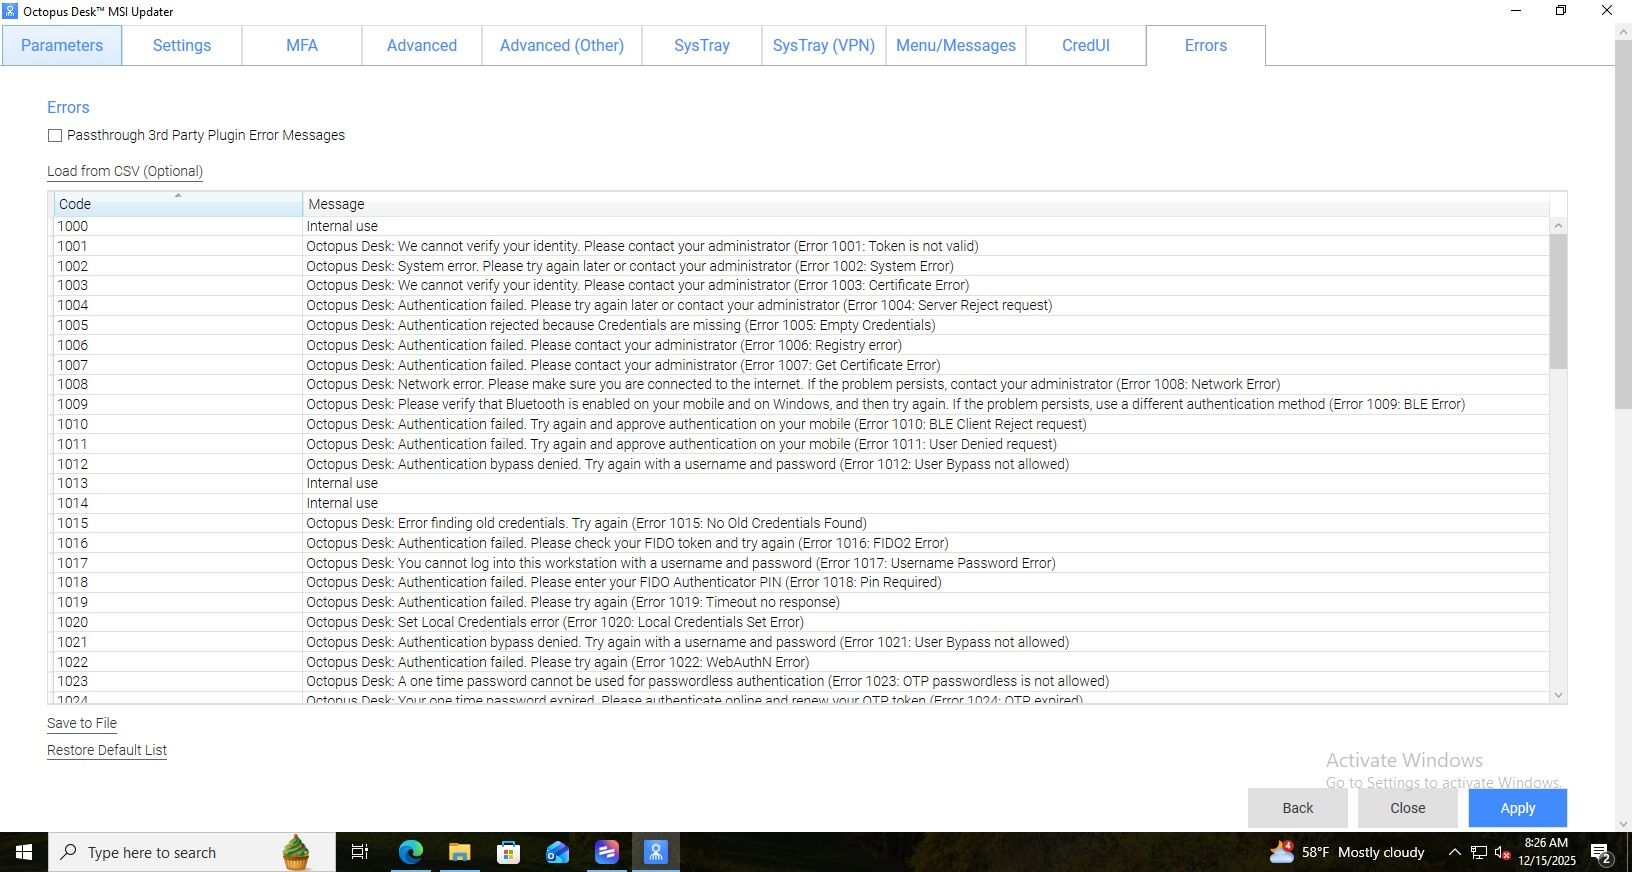Select the error 1001 Token not valid message
The height and width of the screenshot is (872, 1632).
642,246
